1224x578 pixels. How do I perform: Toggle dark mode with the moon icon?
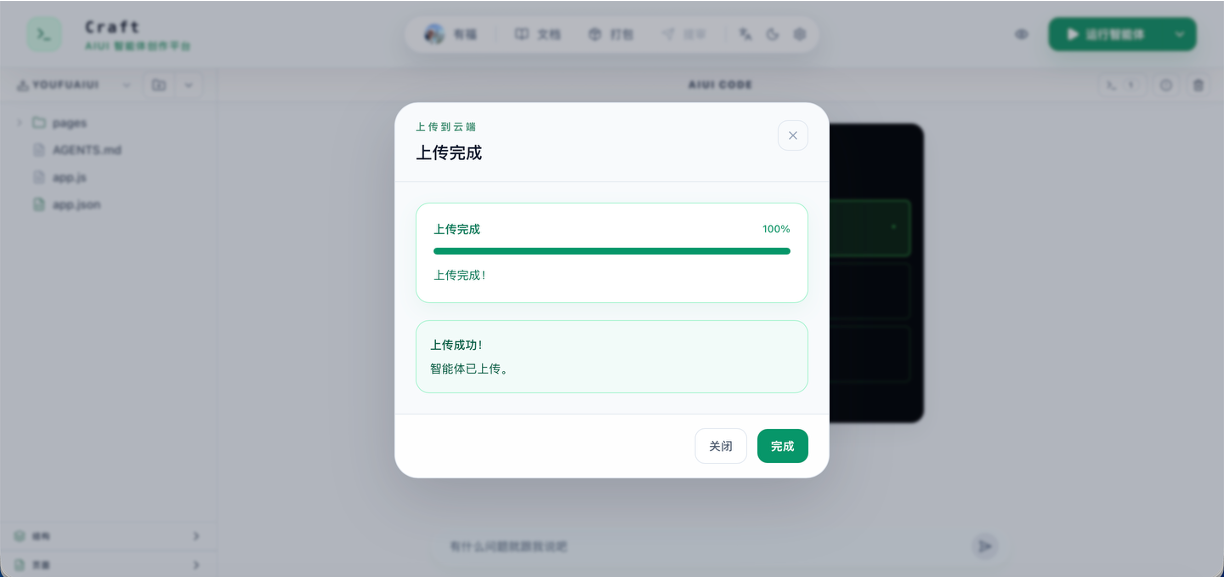[x=772, y=34]
